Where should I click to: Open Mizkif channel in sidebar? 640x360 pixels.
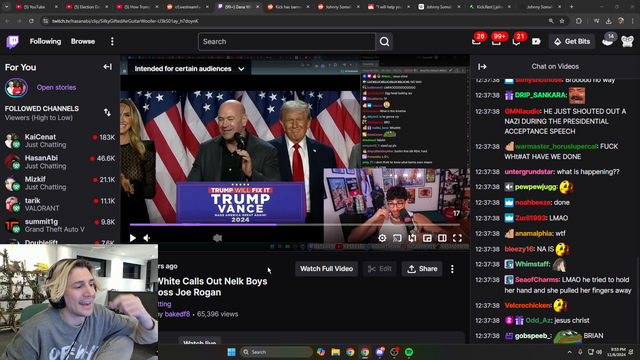[x=60, y=183]
